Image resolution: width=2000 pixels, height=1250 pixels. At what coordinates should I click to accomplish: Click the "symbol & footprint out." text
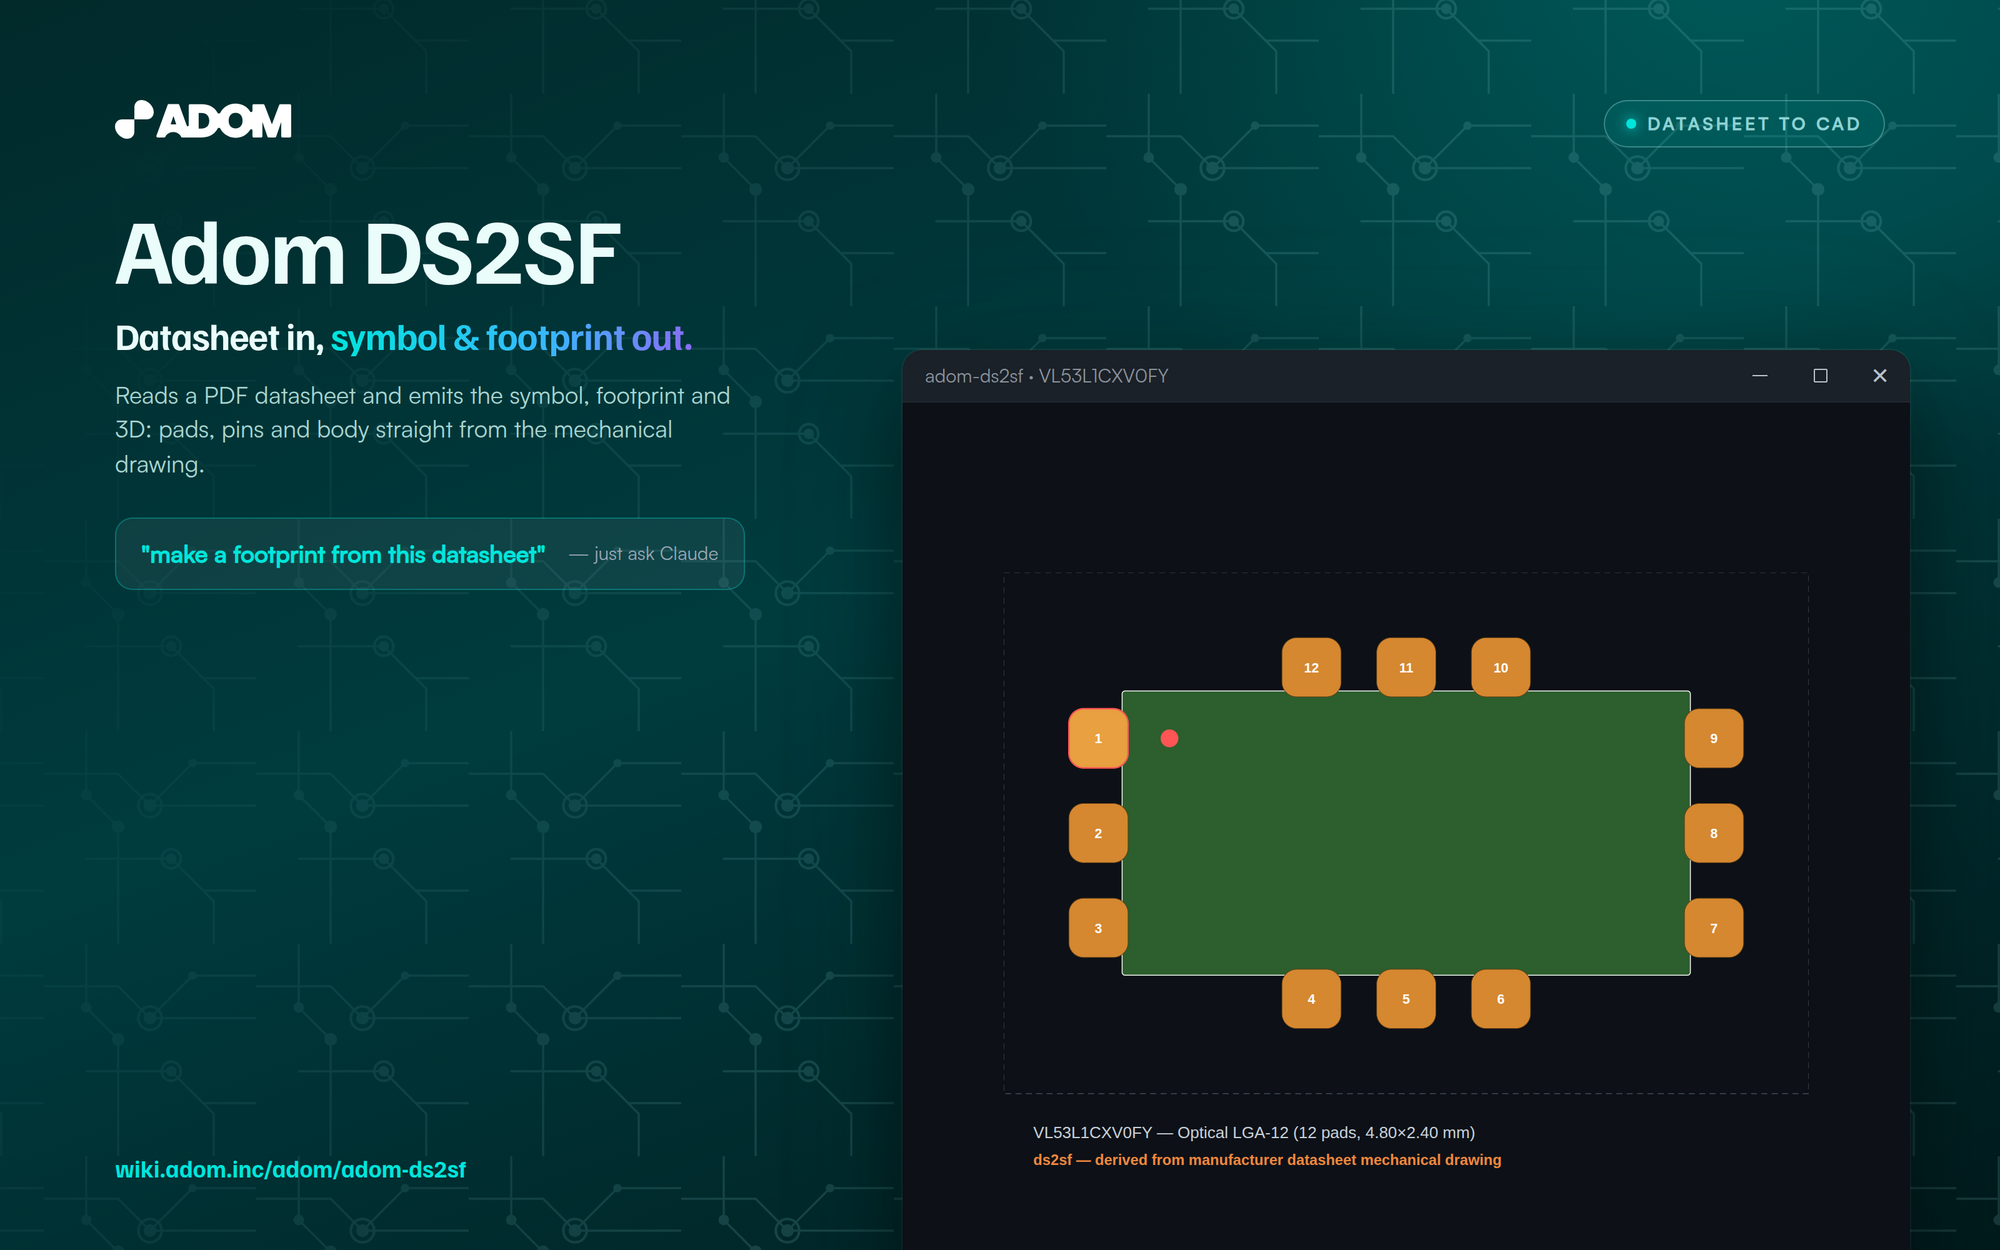511,339
